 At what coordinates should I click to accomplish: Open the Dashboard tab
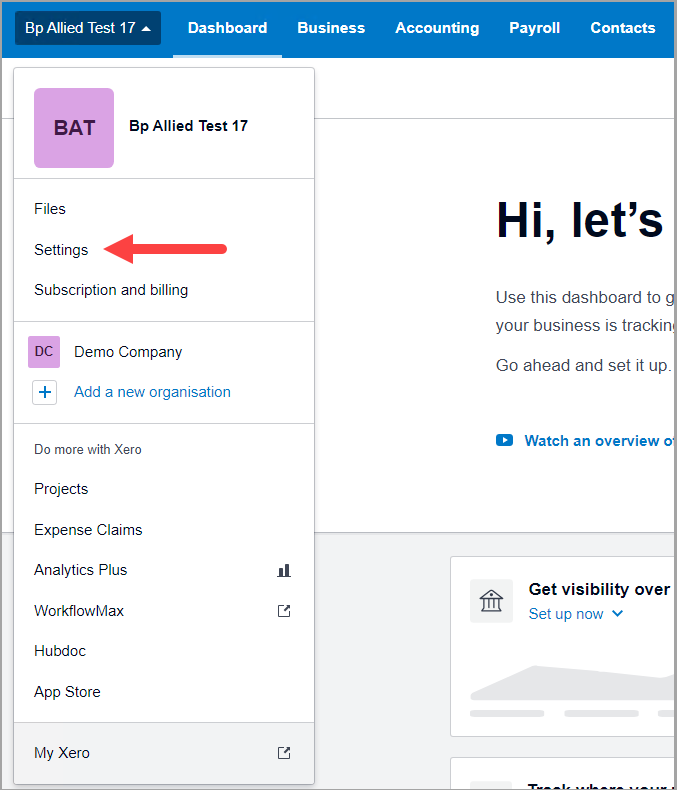click(228, 28)
